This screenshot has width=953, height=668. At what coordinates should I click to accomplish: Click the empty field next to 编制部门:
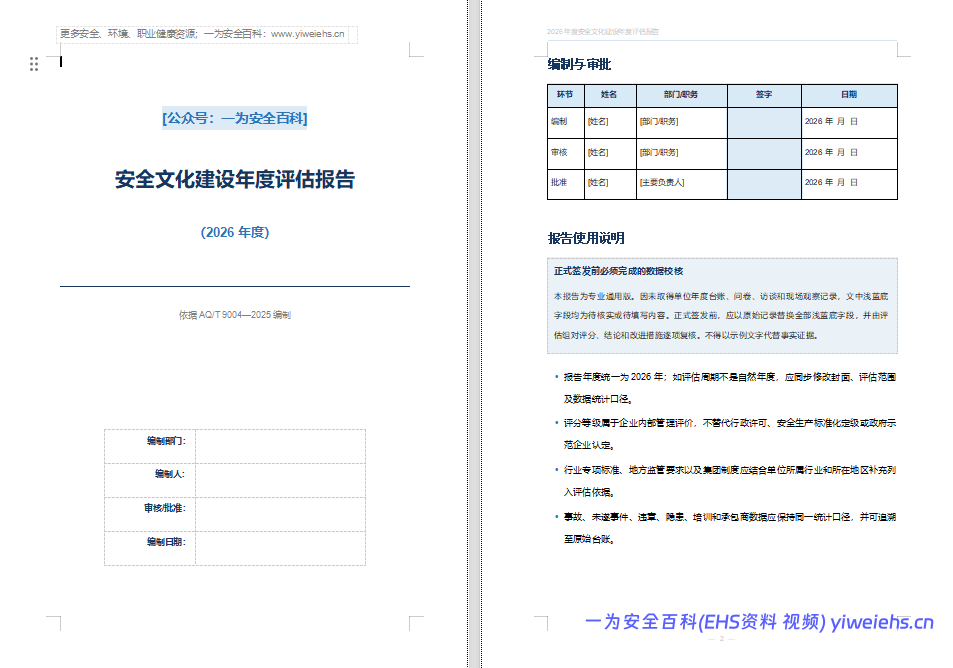pos(280,446)
